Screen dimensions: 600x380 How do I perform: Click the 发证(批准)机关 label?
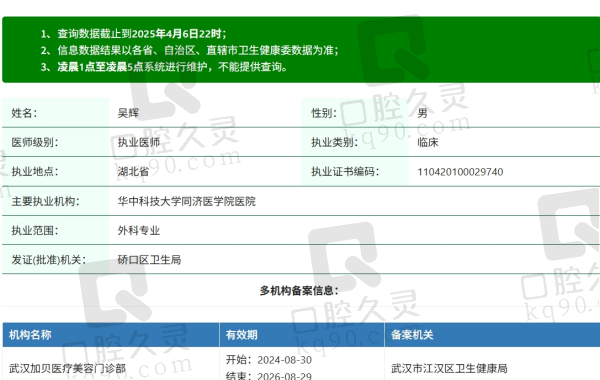click(x=49, y=260)
